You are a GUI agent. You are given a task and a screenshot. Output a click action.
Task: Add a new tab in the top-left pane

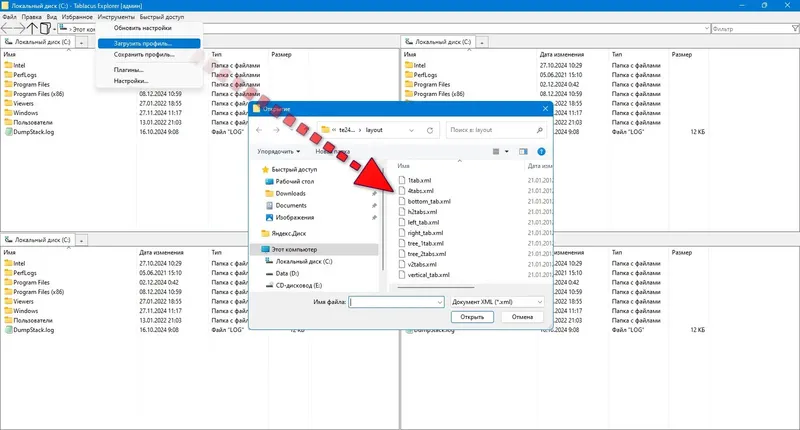pyautogui.click(x=81, y=42)
